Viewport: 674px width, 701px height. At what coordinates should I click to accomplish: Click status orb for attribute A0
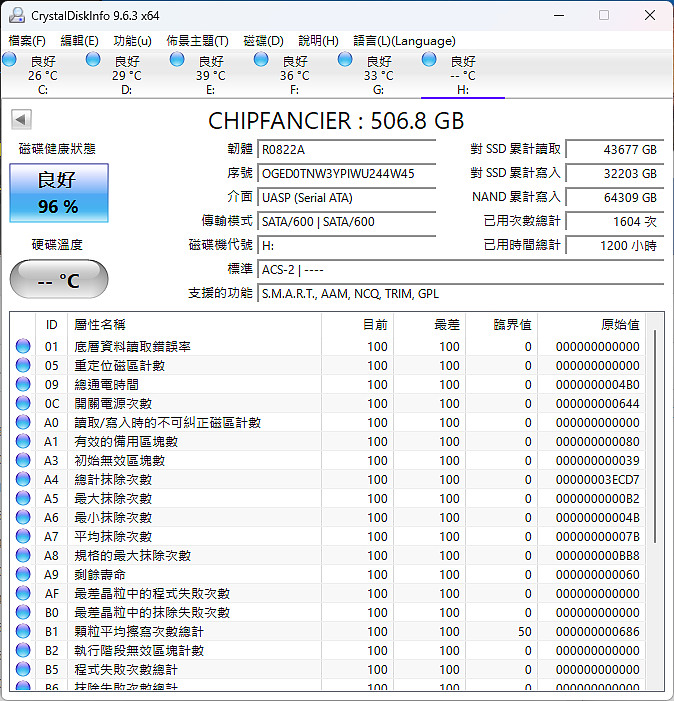click(x=23, y=422)
